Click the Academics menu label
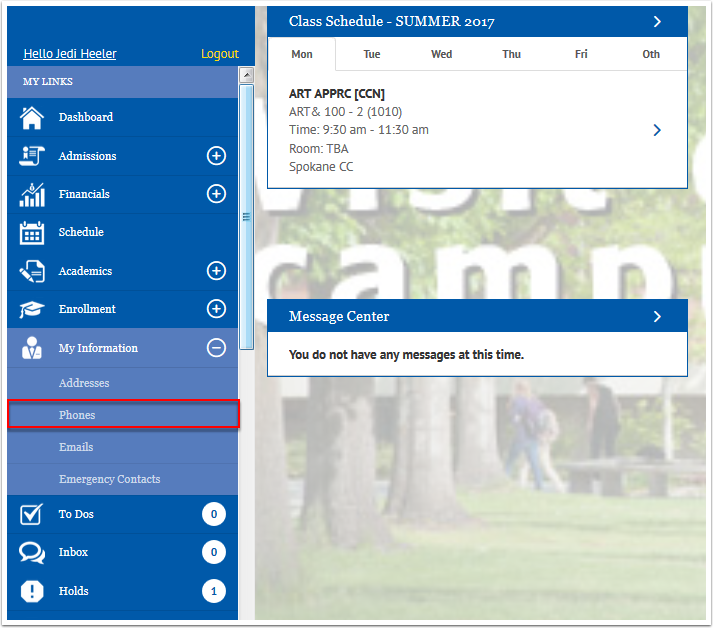 (85, 271)
